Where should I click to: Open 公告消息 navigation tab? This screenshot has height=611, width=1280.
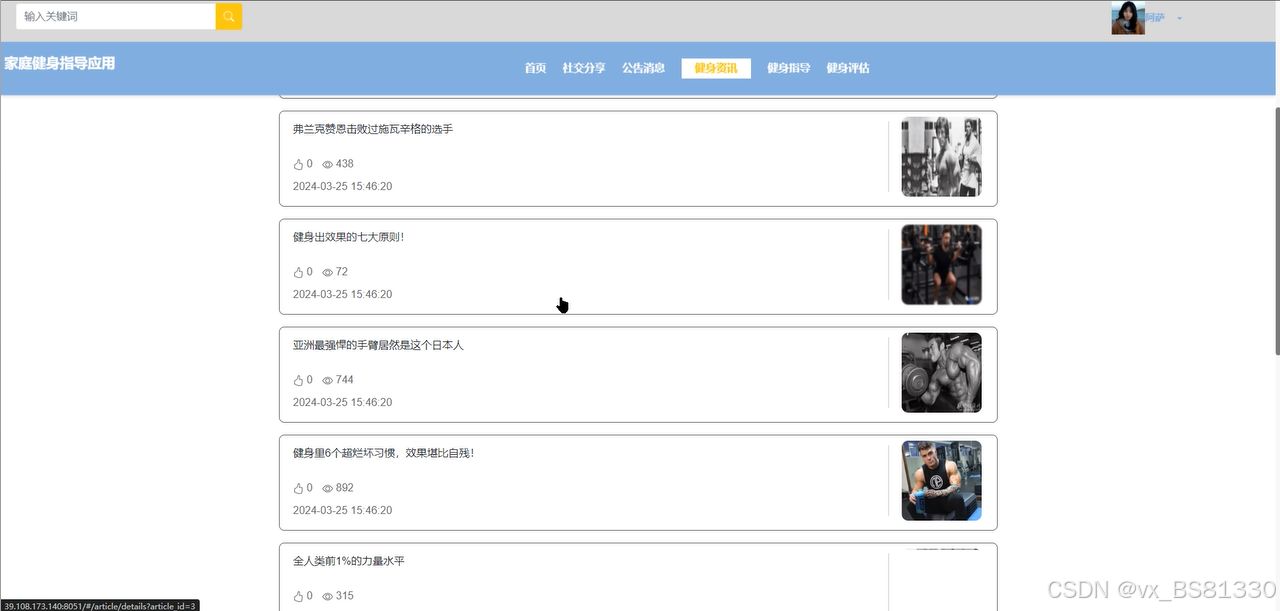pos(643,68)
